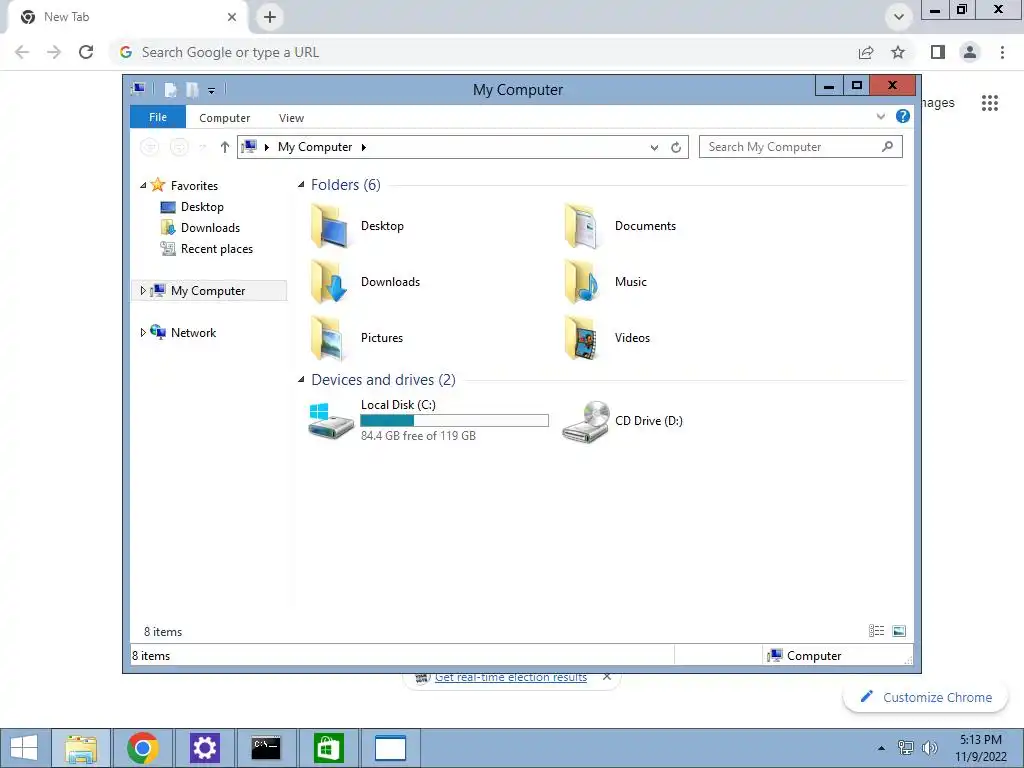Open the View ribbon tab
Viewport: 1024px width, 768px height.
click(x=291, y=118)
